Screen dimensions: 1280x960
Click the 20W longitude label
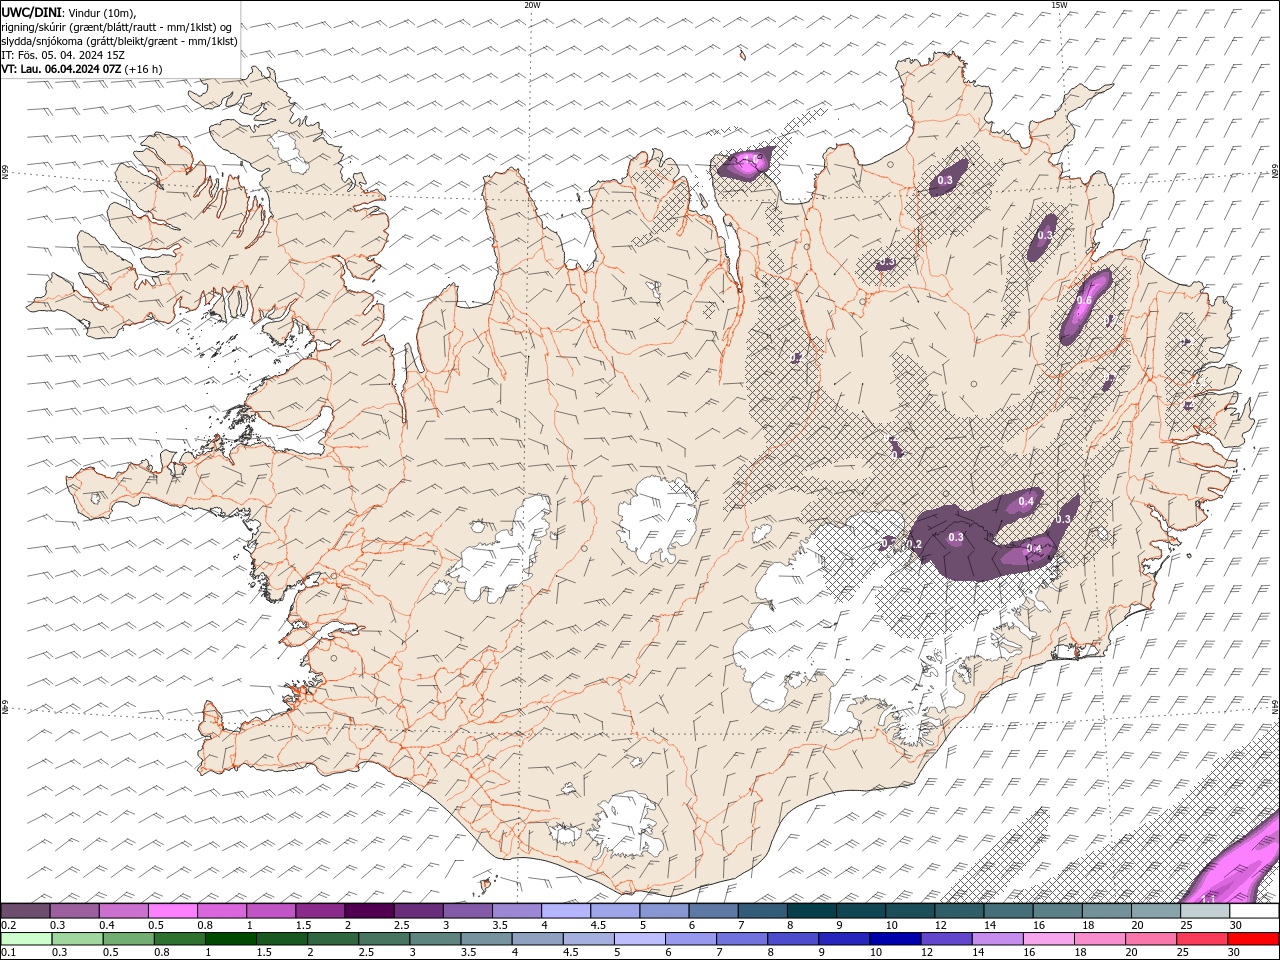coord(532,5)
